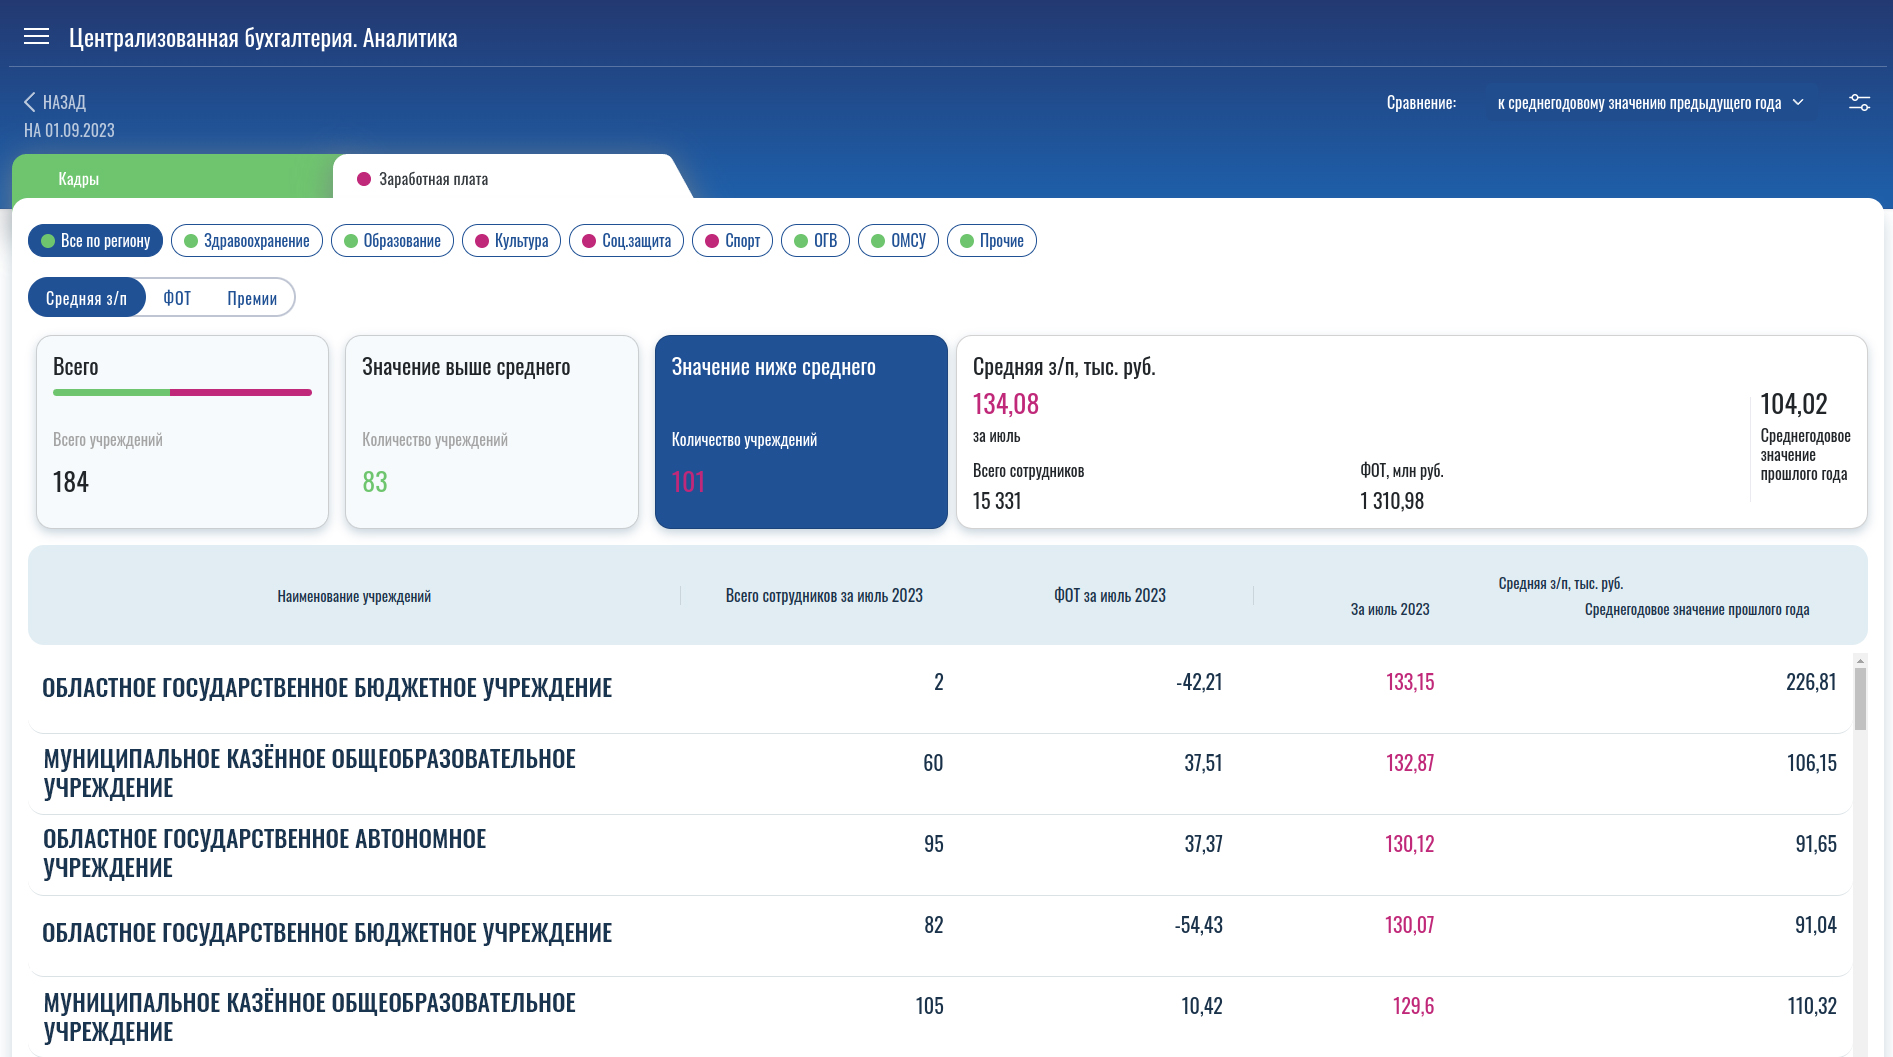Viewport: 1893px width, 1057px height.
Task: Pick the Спорт filter chip
Action: (x=732, y=241)
